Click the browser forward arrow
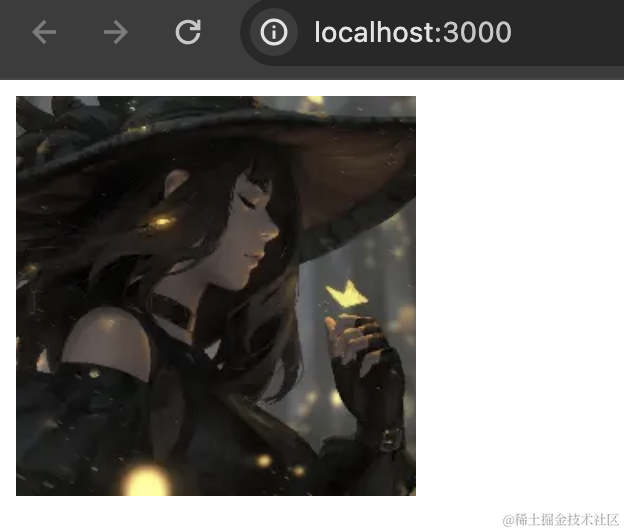Image resolution: width=624 pixels, height=532 pixels. point(116,33)
